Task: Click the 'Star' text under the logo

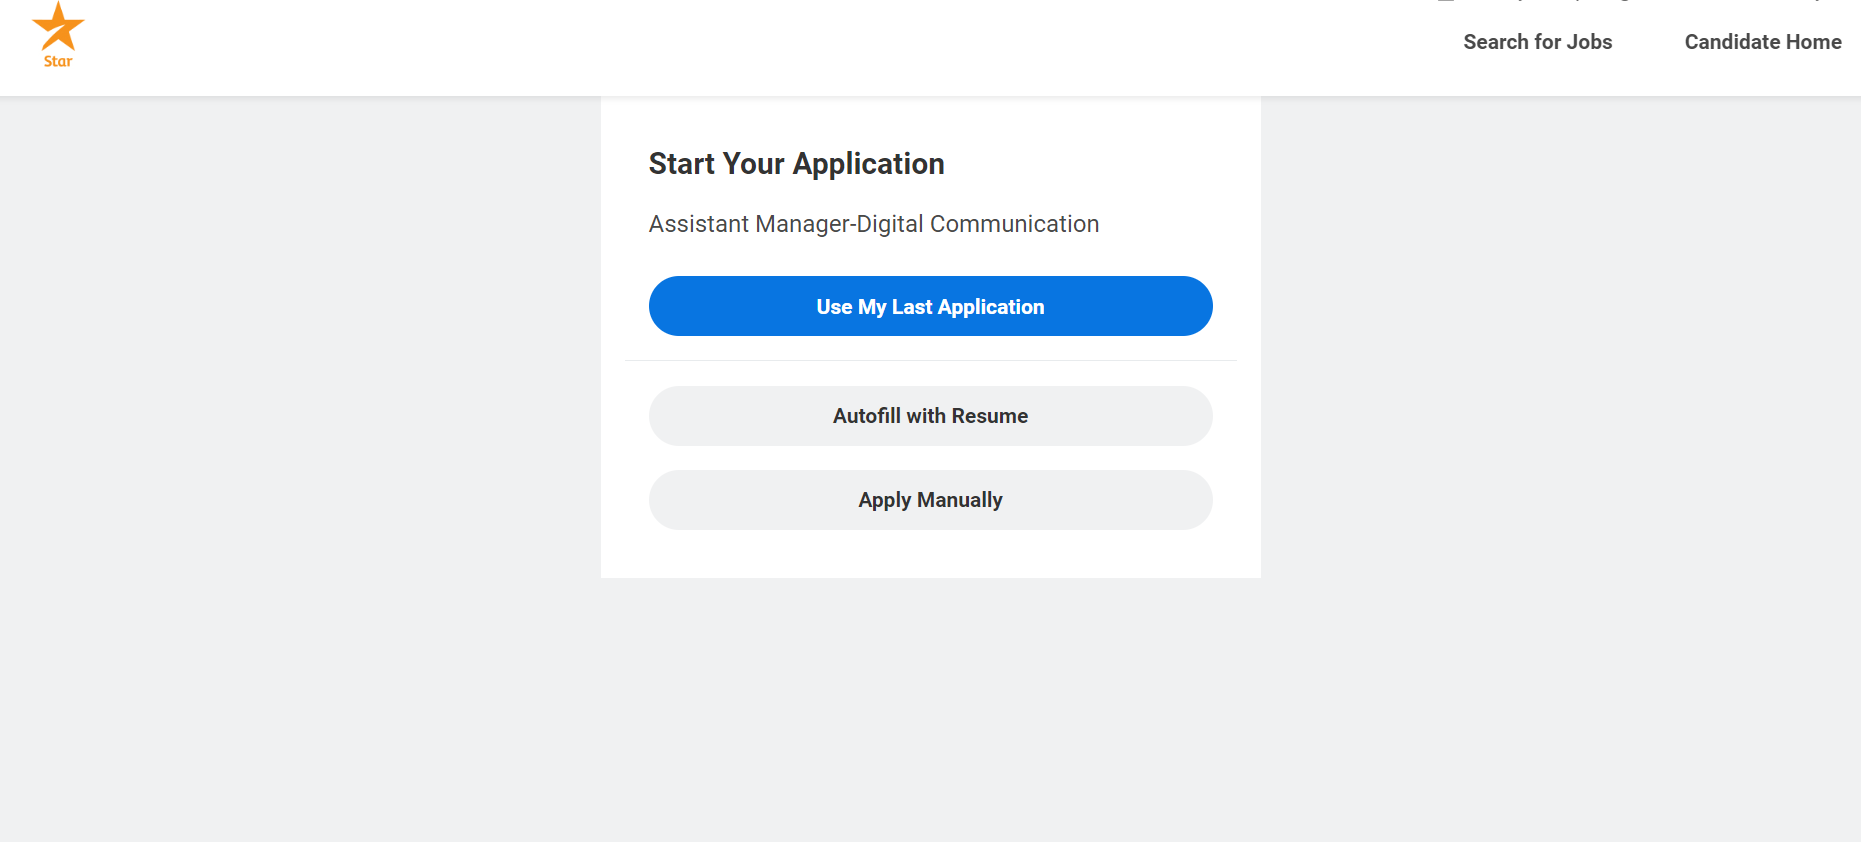Action: point(58,61)
